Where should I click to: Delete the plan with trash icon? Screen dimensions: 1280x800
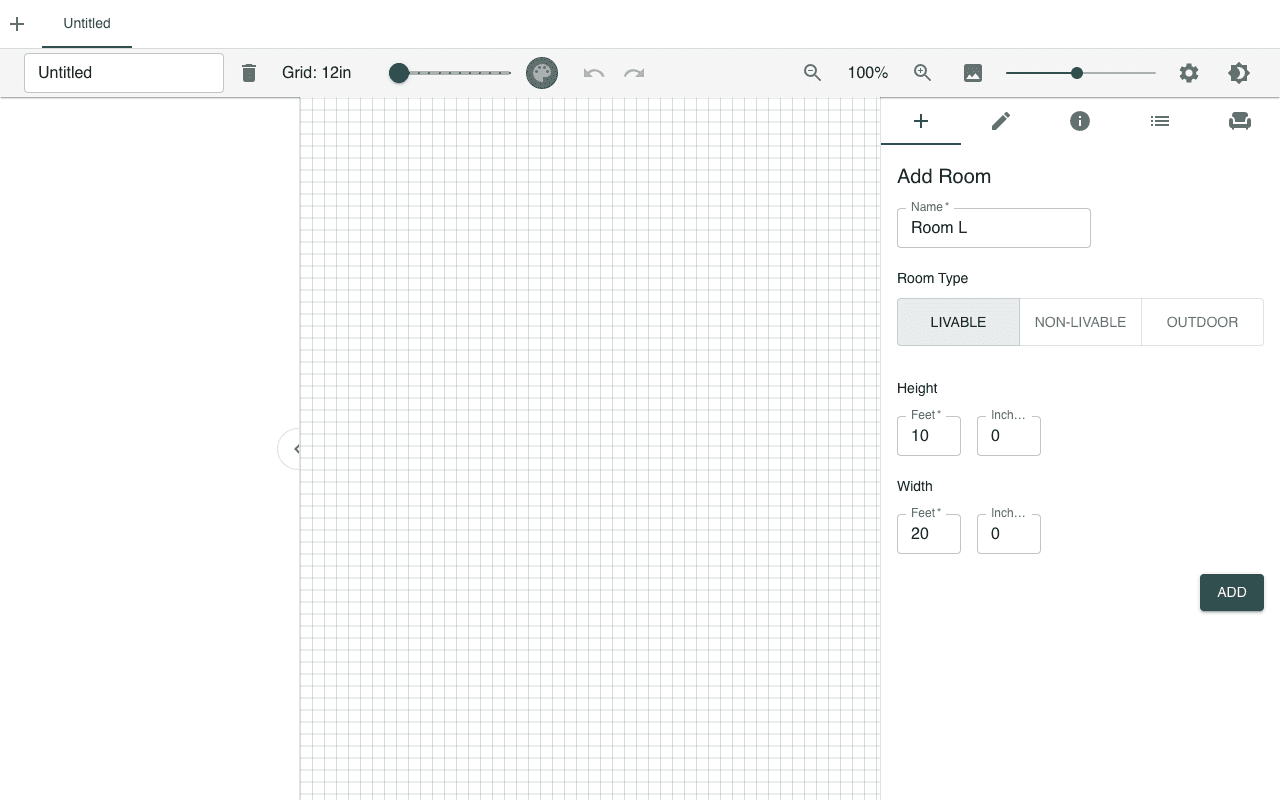tap(249, 73)
